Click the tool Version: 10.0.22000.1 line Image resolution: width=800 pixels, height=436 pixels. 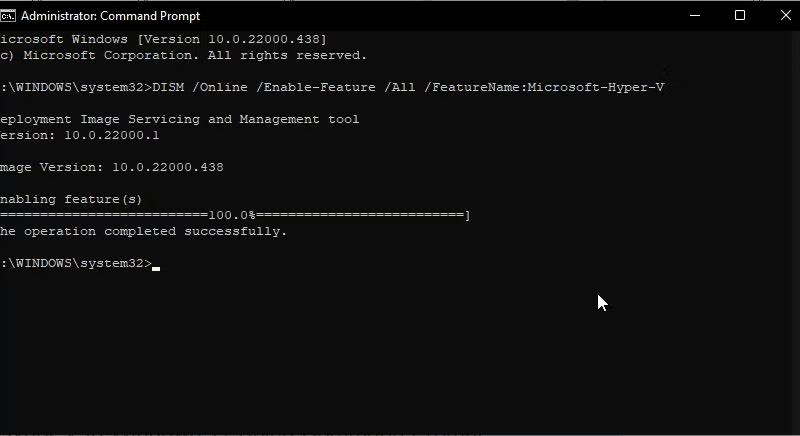[80, 135]
